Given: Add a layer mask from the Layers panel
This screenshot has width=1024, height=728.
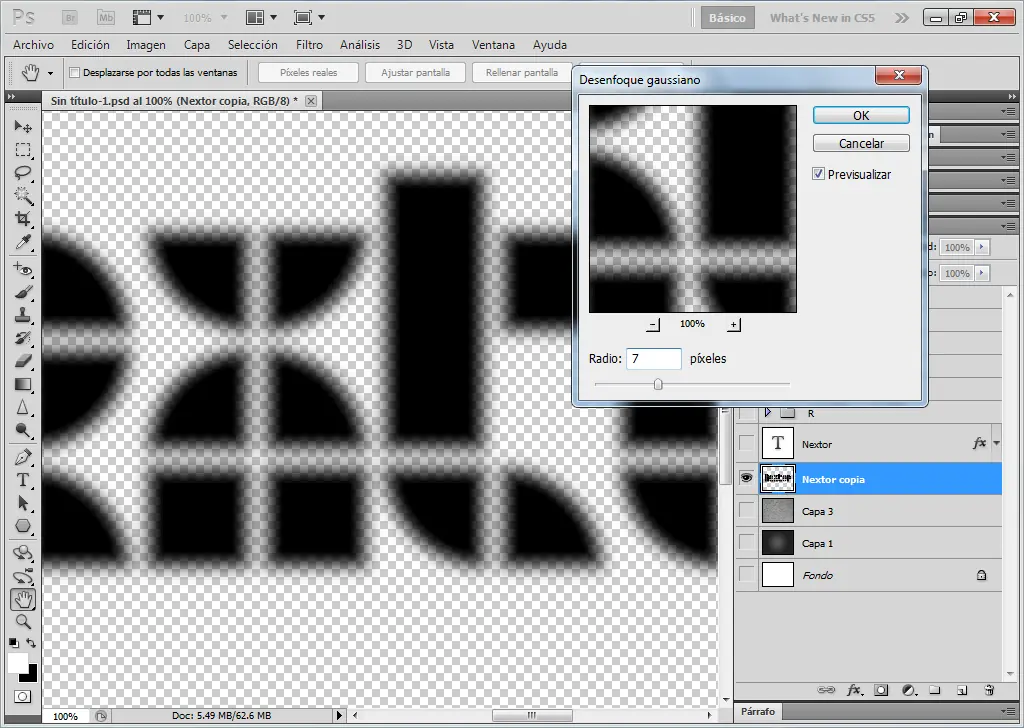Looking at the screenshot, I should (x=881, y=690).
